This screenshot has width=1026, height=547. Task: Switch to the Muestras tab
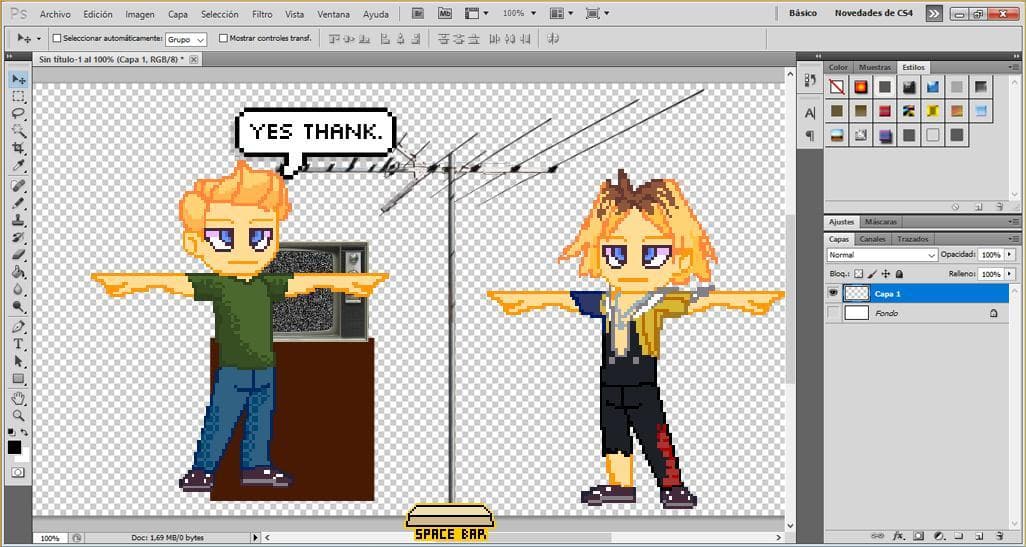pyautogui.click(x=874, y=67)
